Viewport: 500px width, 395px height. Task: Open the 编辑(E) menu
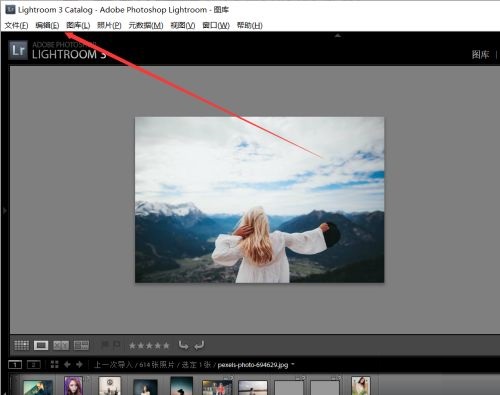point(47,25)
